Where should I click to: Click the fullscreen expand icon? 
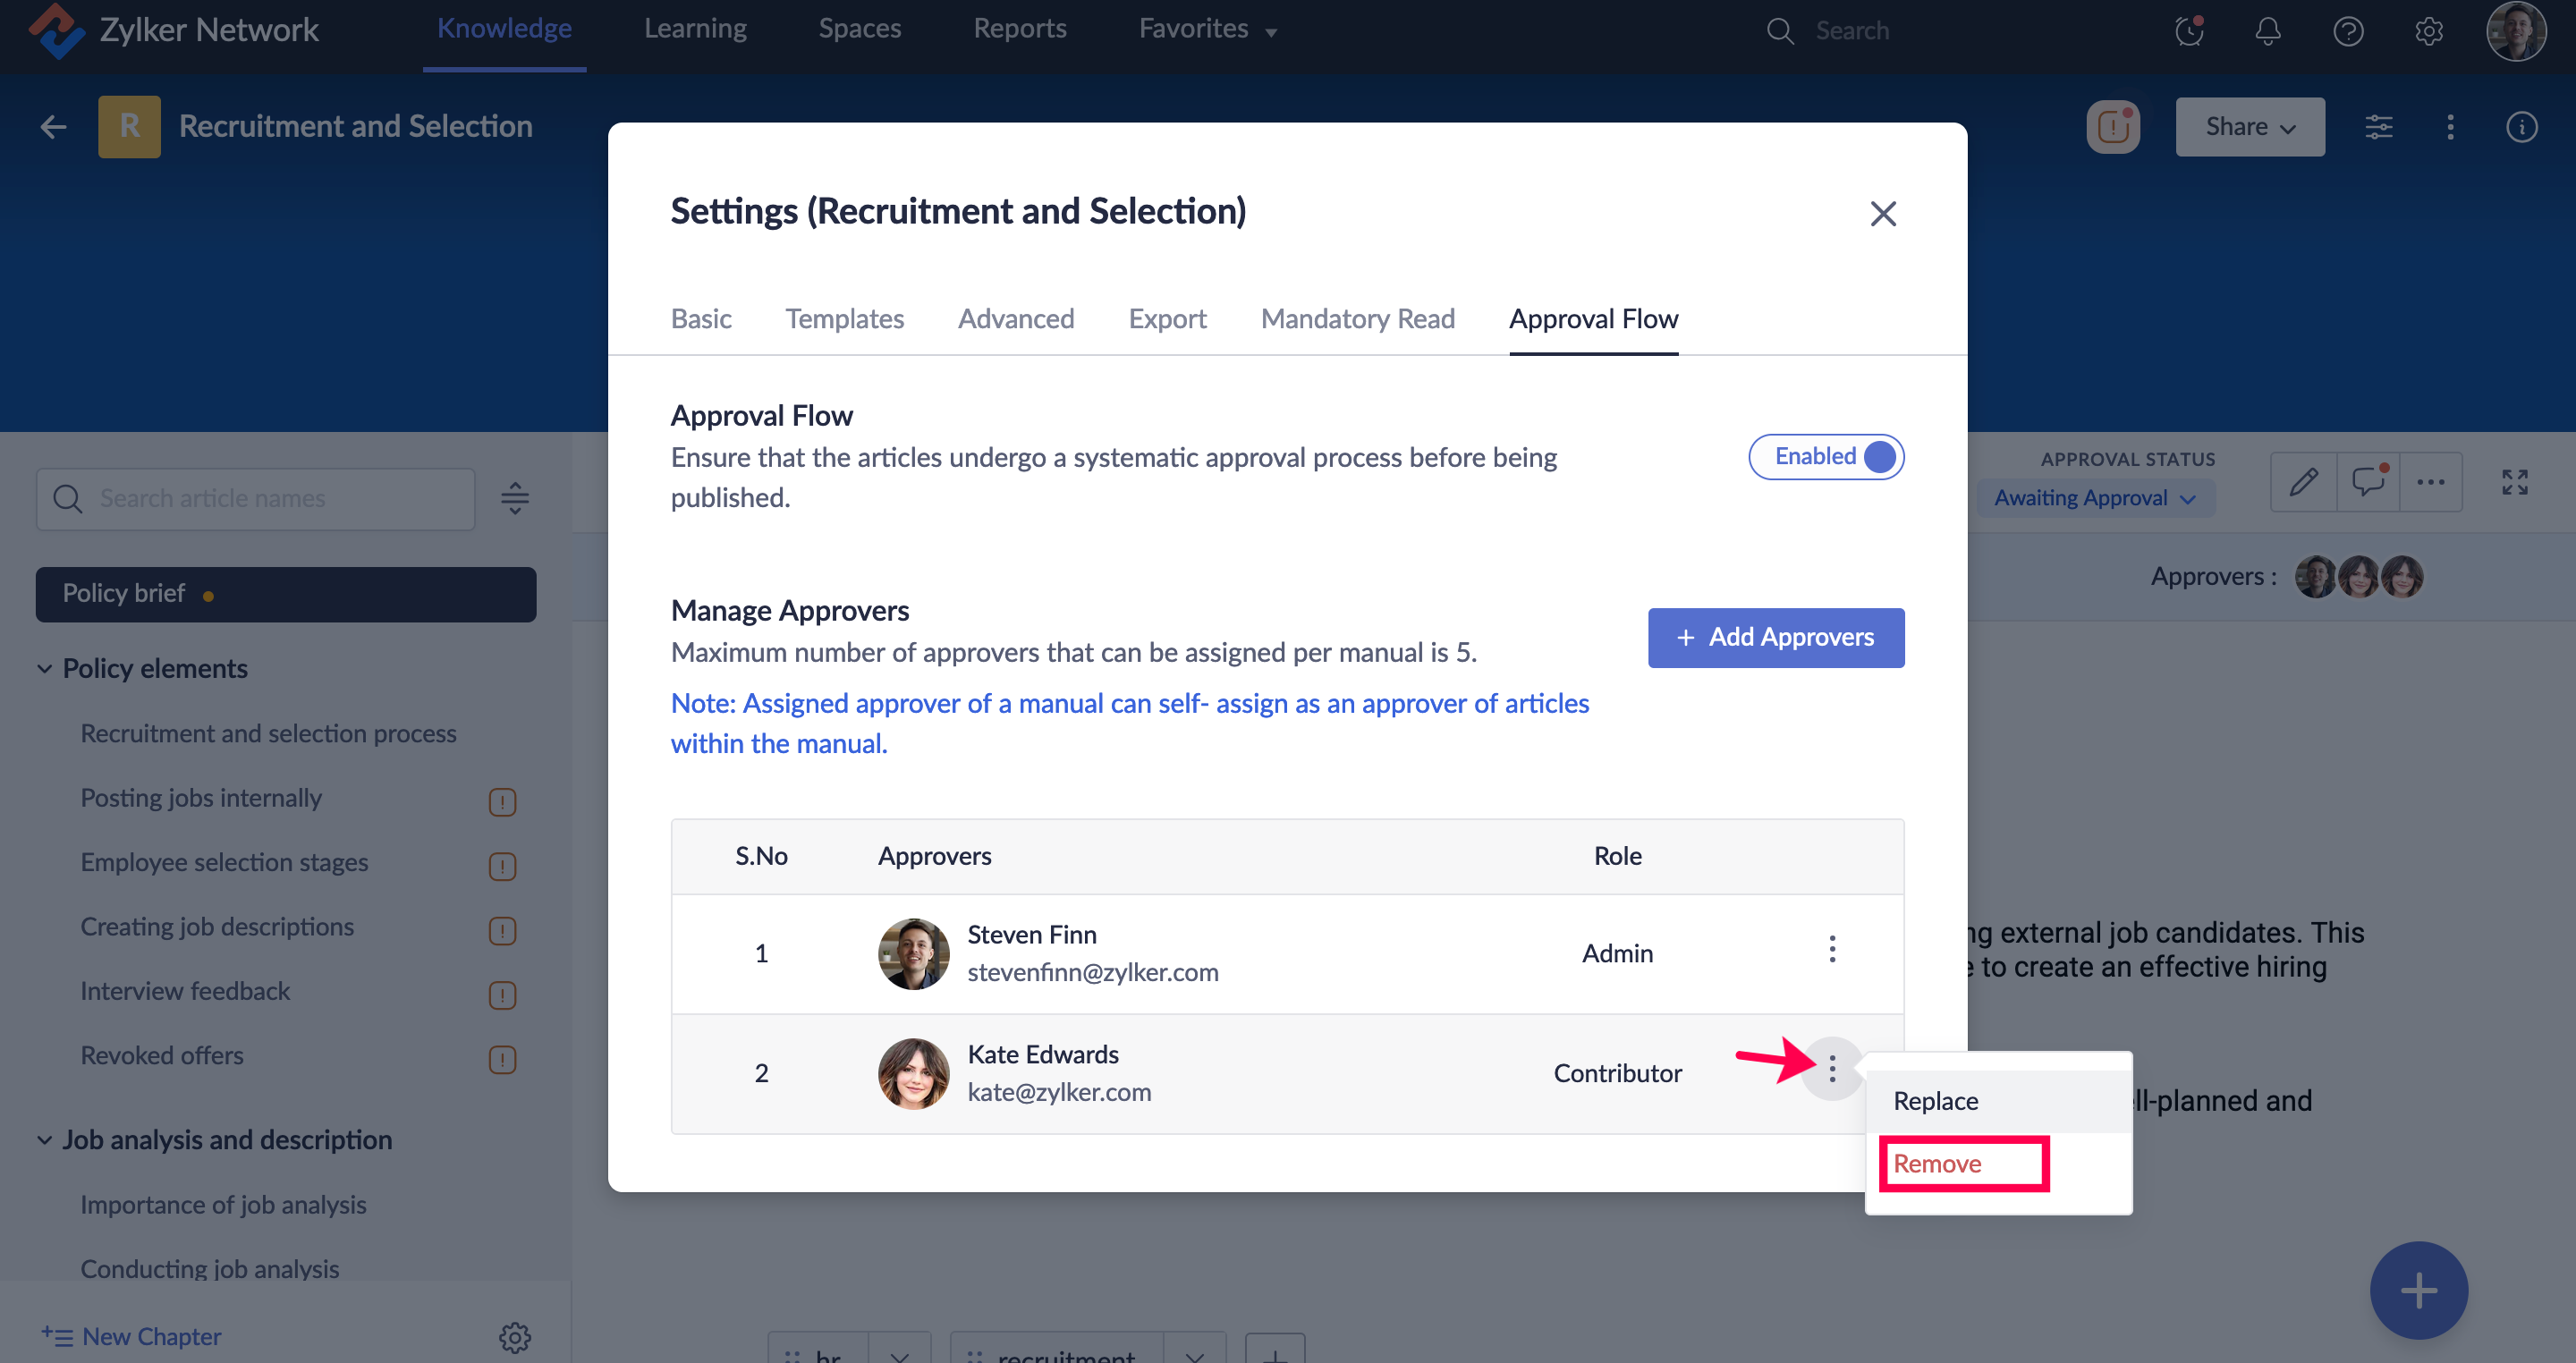tap(2514, 483)
